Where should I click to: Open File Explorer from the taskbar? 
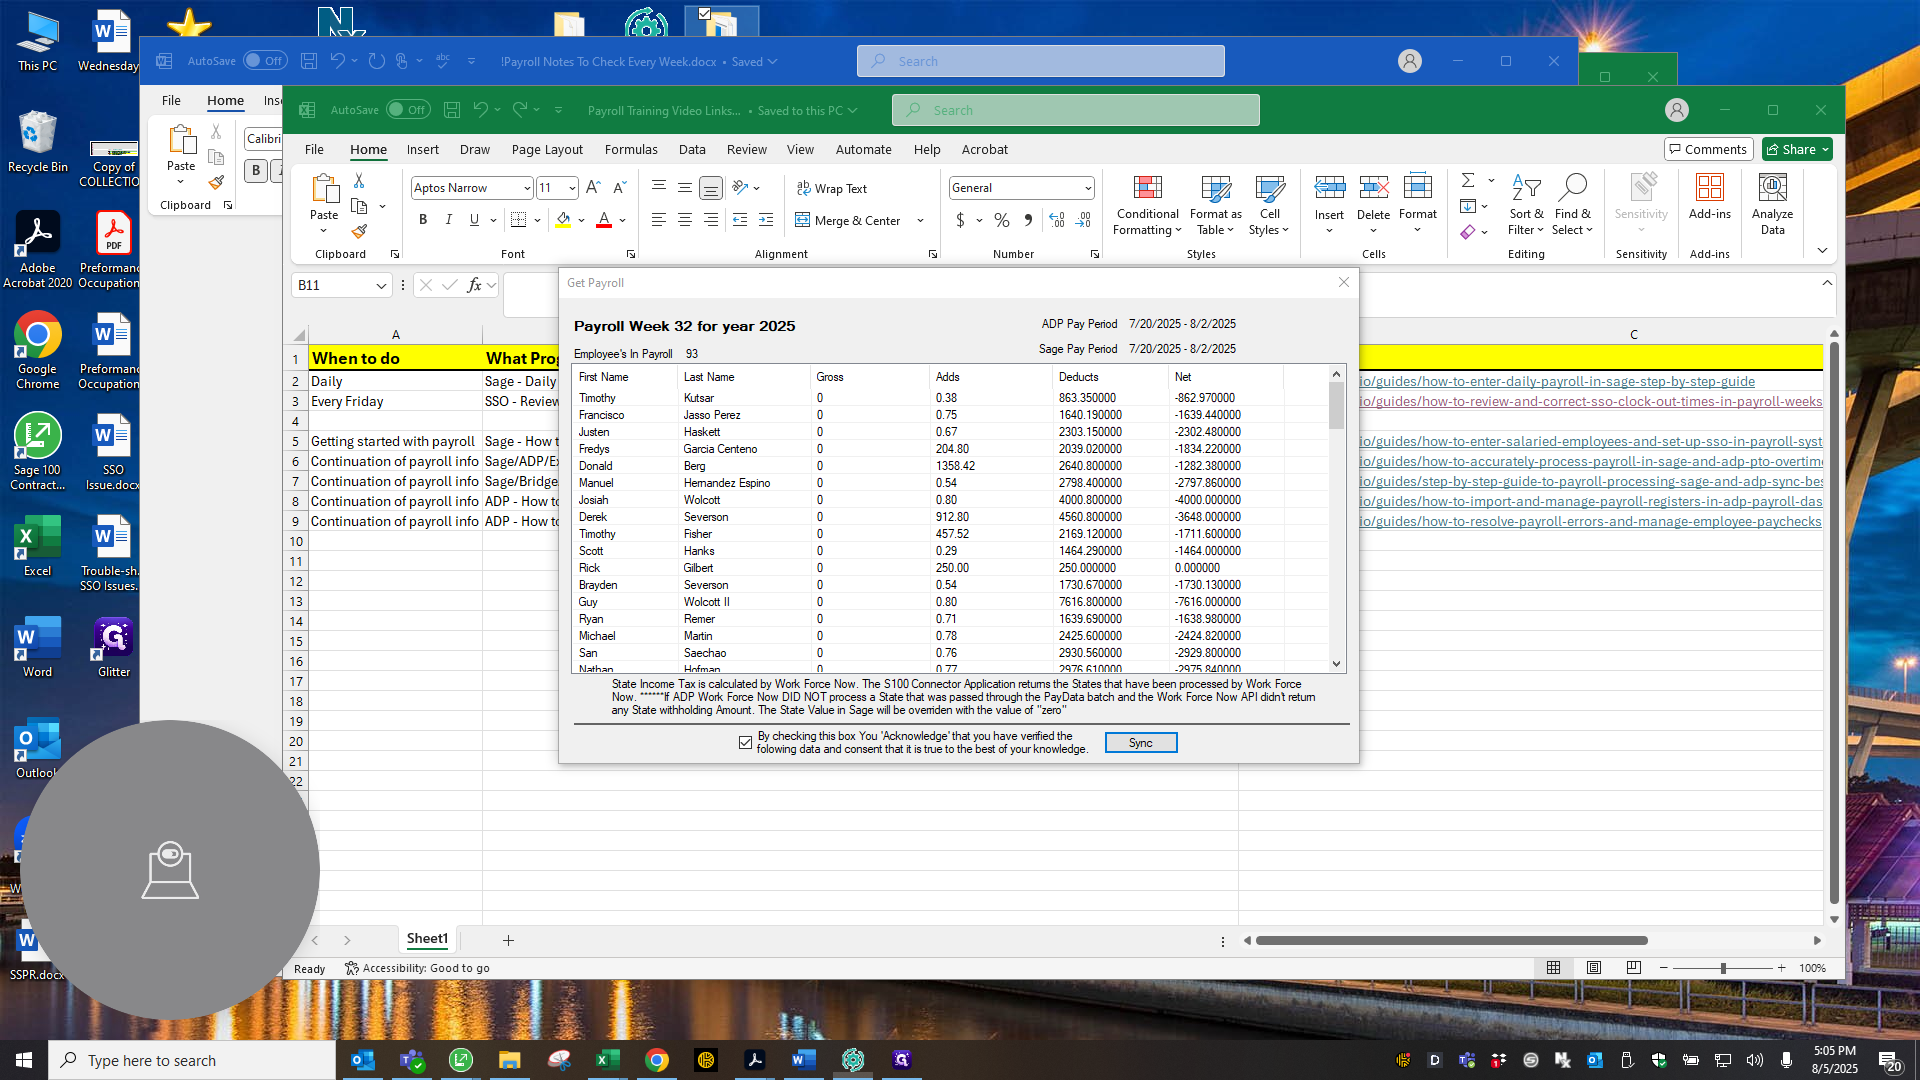point(509,1060)
